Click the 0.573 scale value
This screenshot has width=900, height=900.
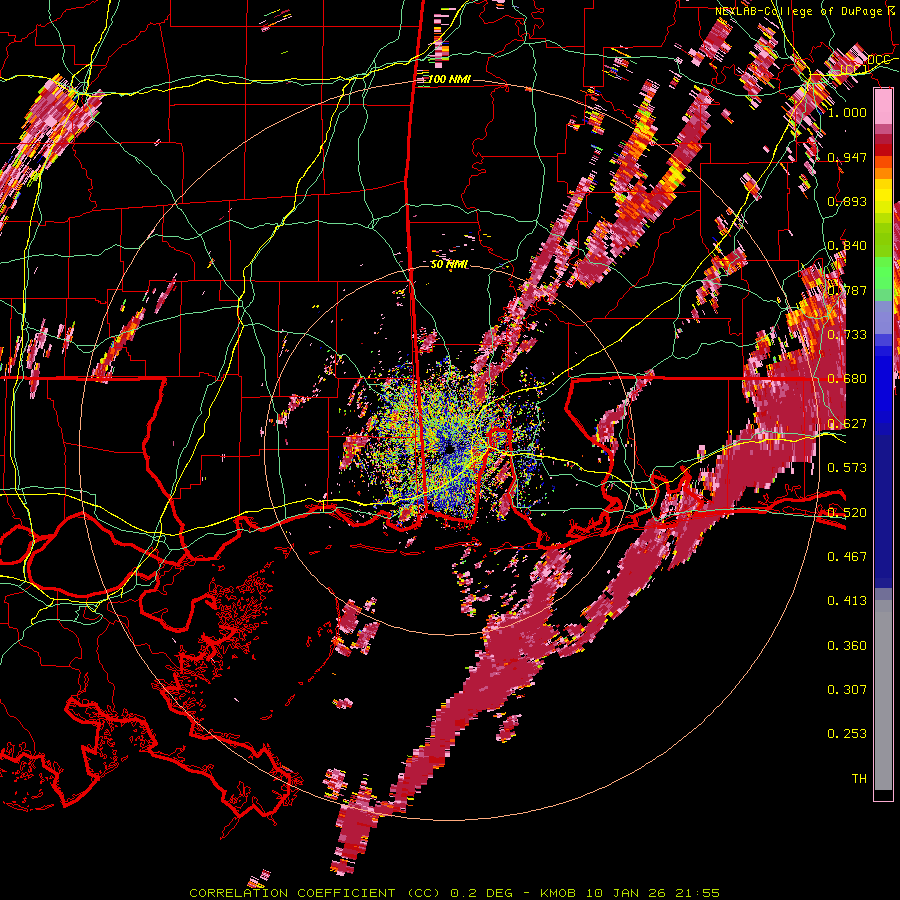pyautogui.click(x=847, y=468)
